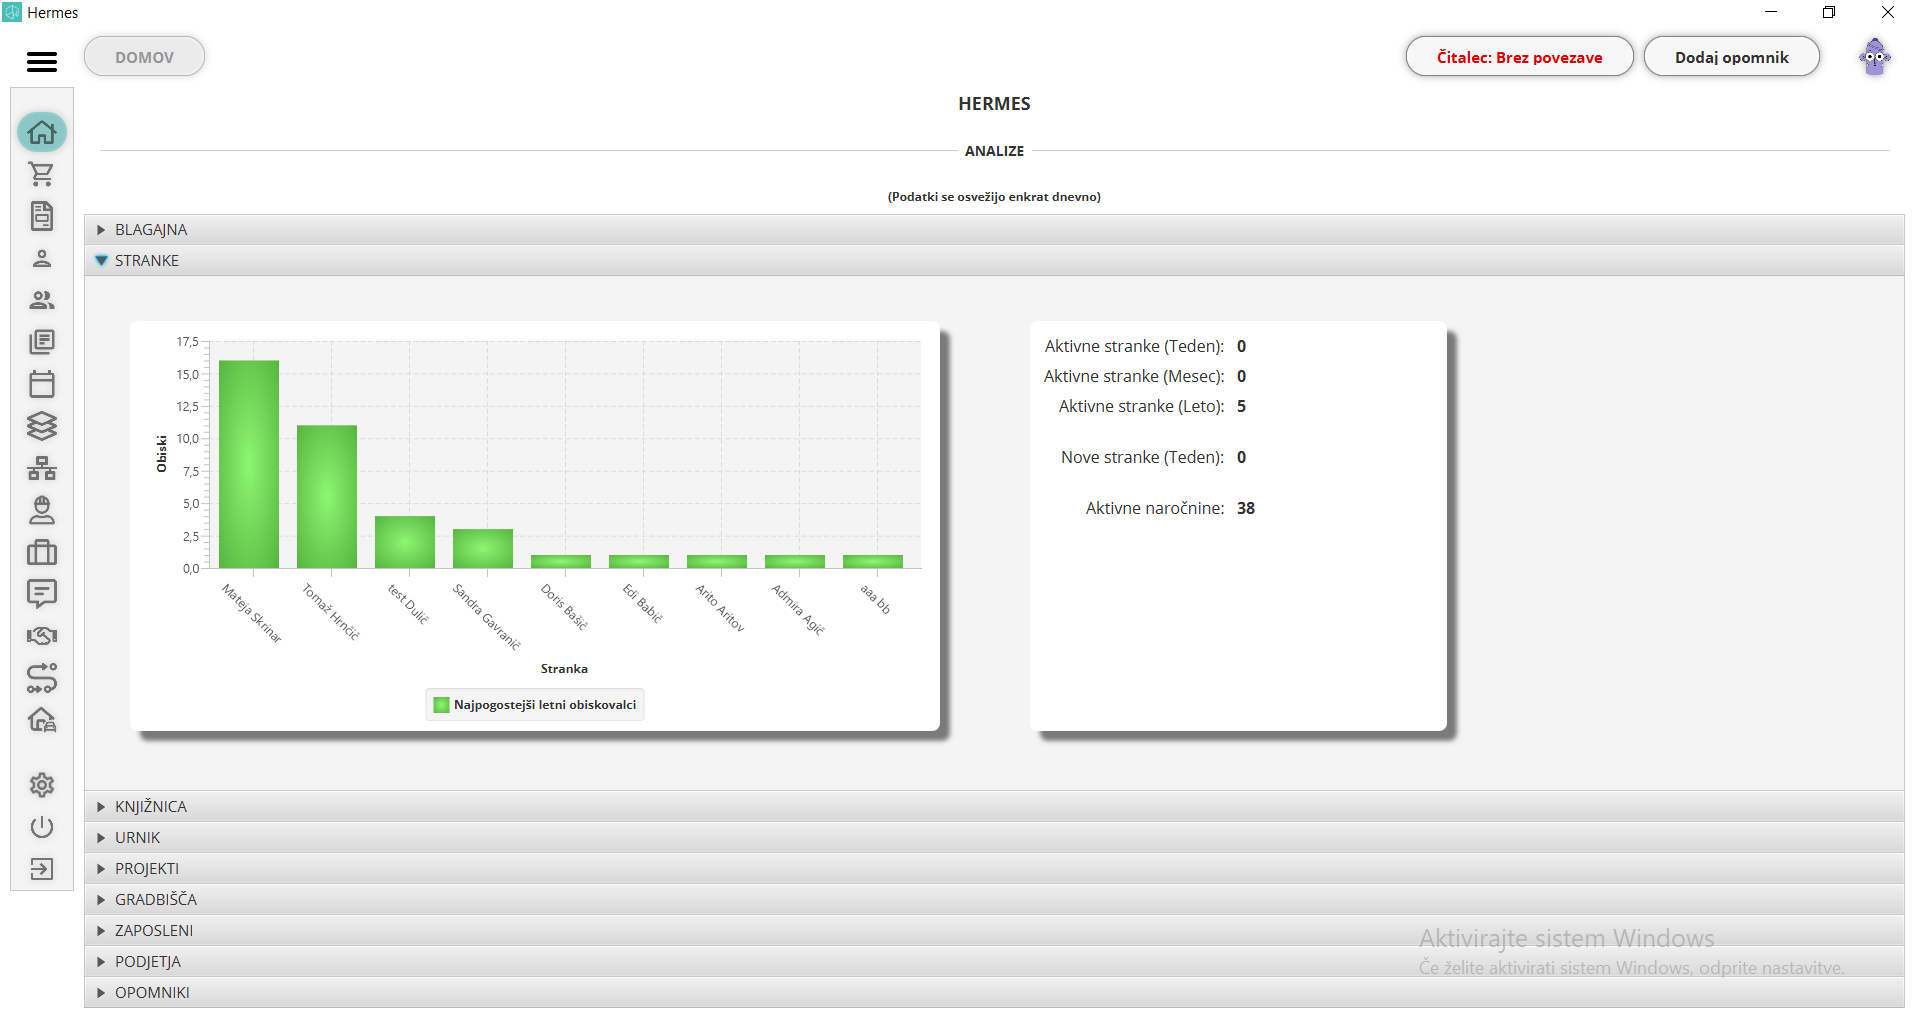Open the hierarchy tree sidebar icon

(42, 468)
